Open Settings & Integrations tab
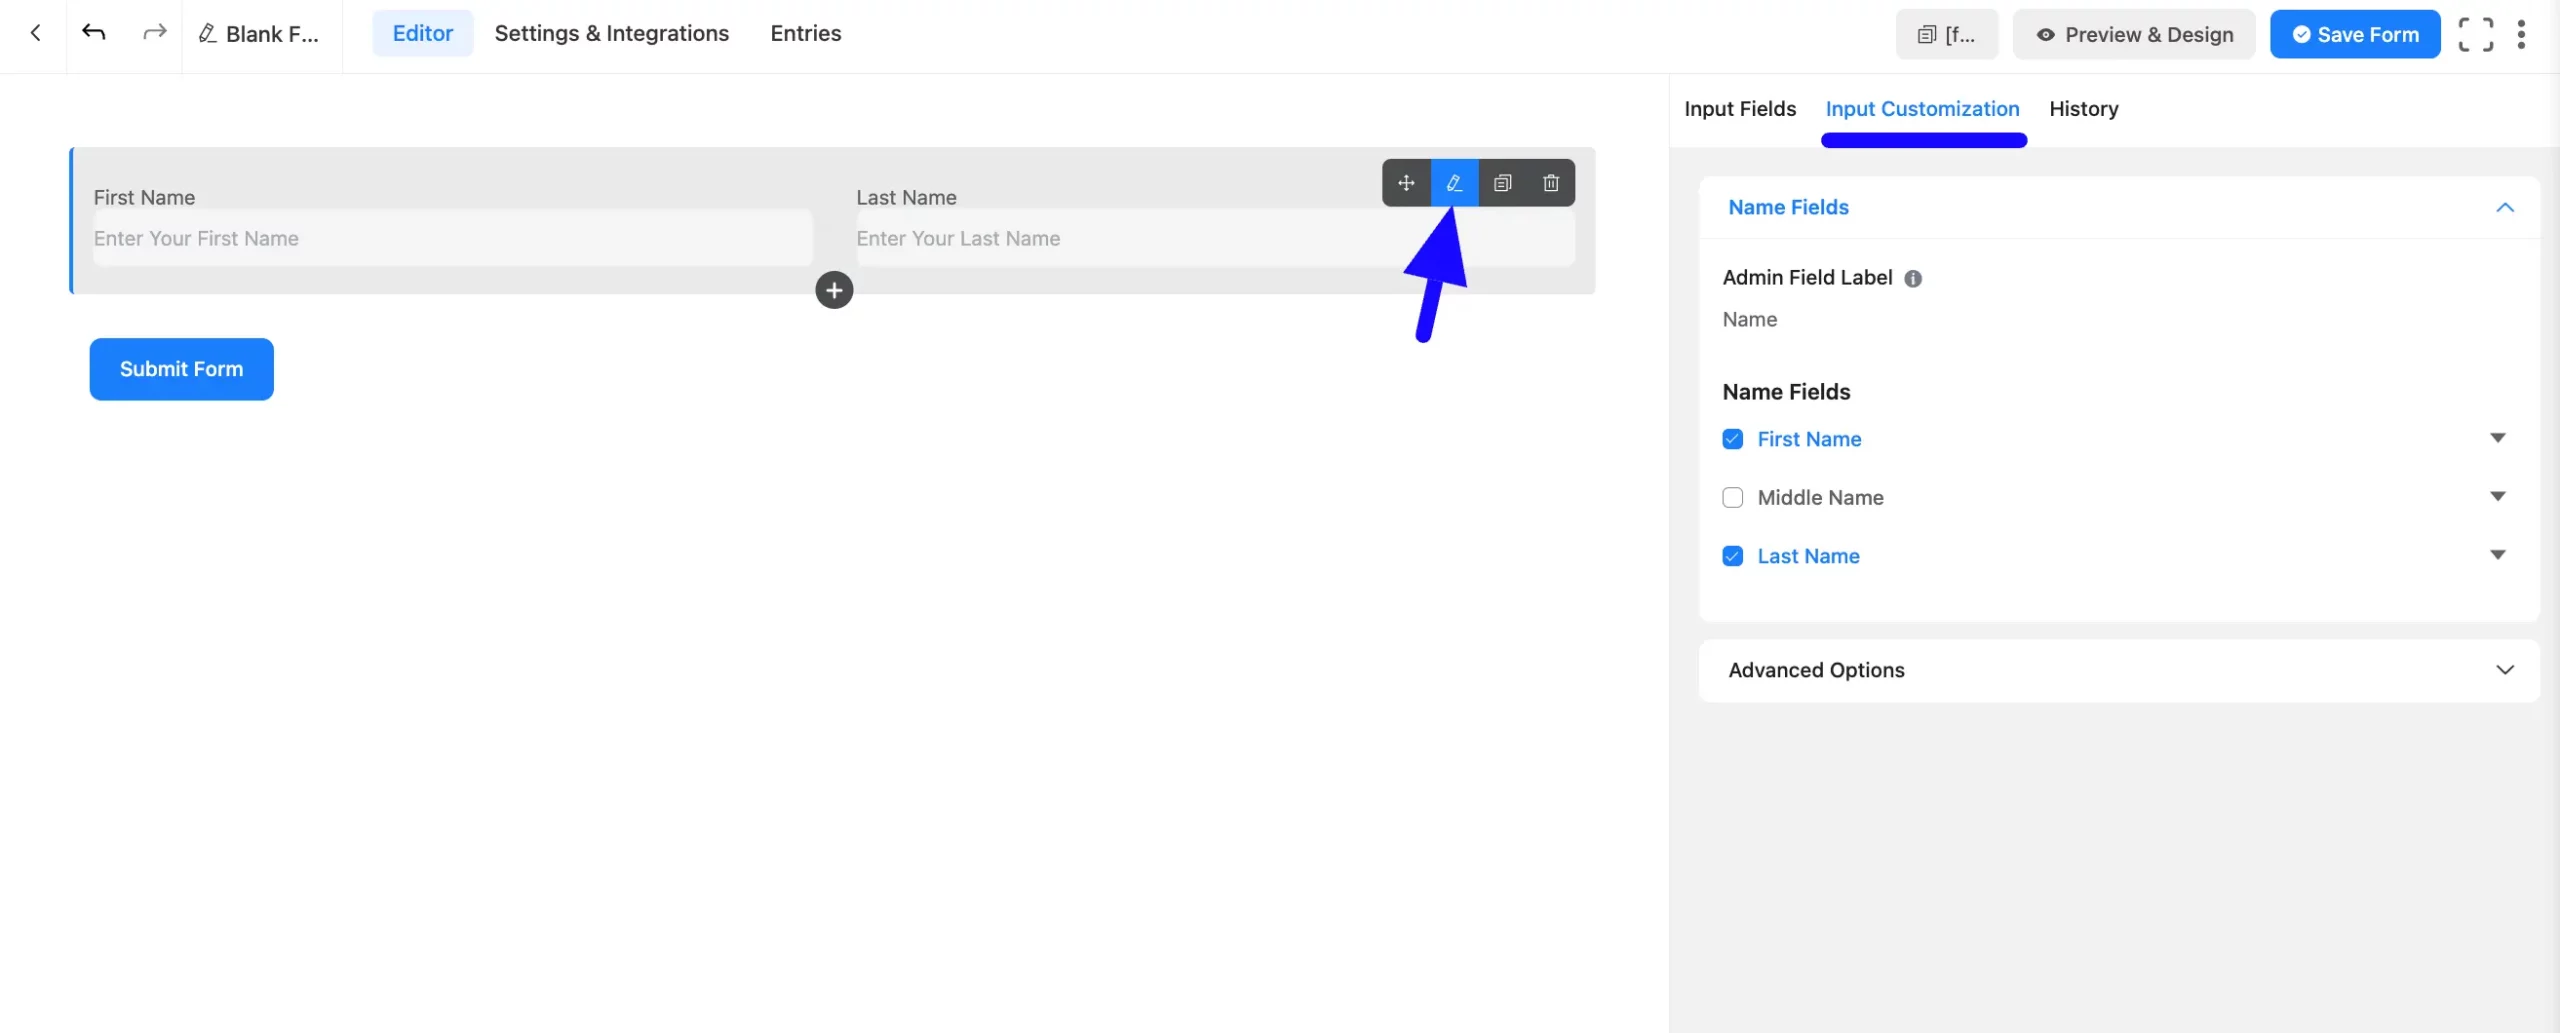The height and width of the screenshot is (1033, 2560). coord(611,33)
